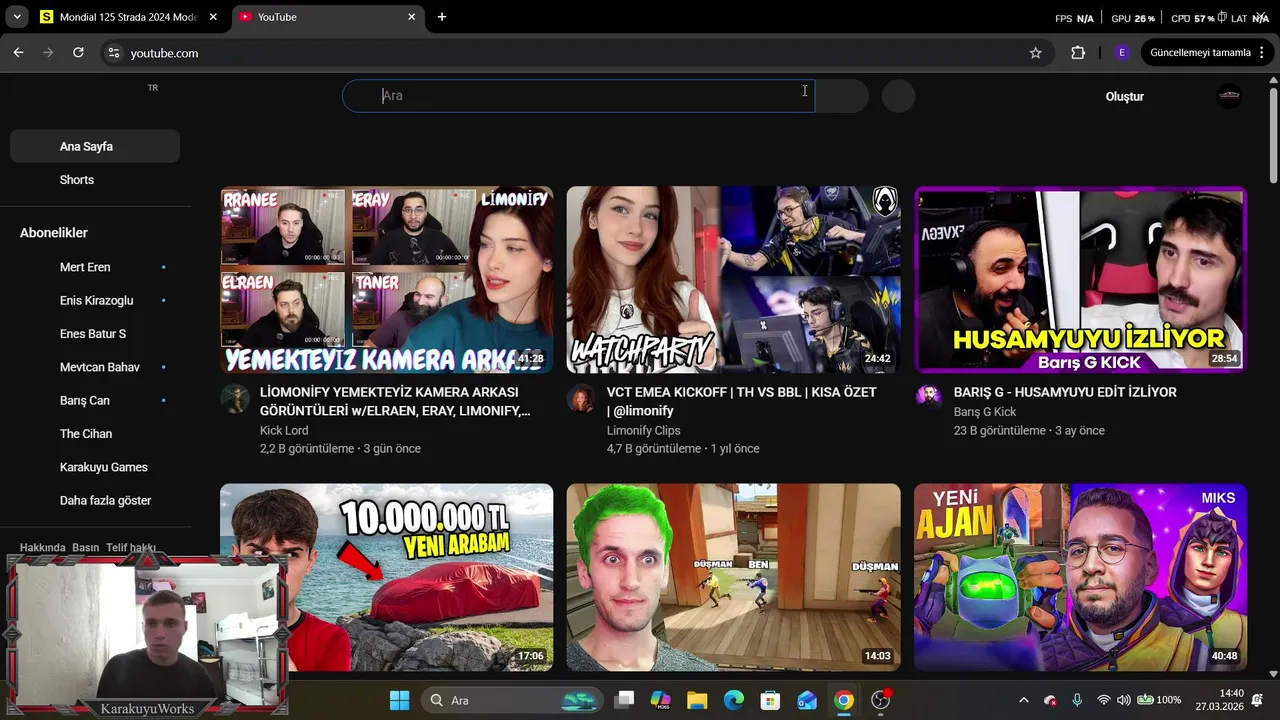Open Task View from the taskbar

624,700
